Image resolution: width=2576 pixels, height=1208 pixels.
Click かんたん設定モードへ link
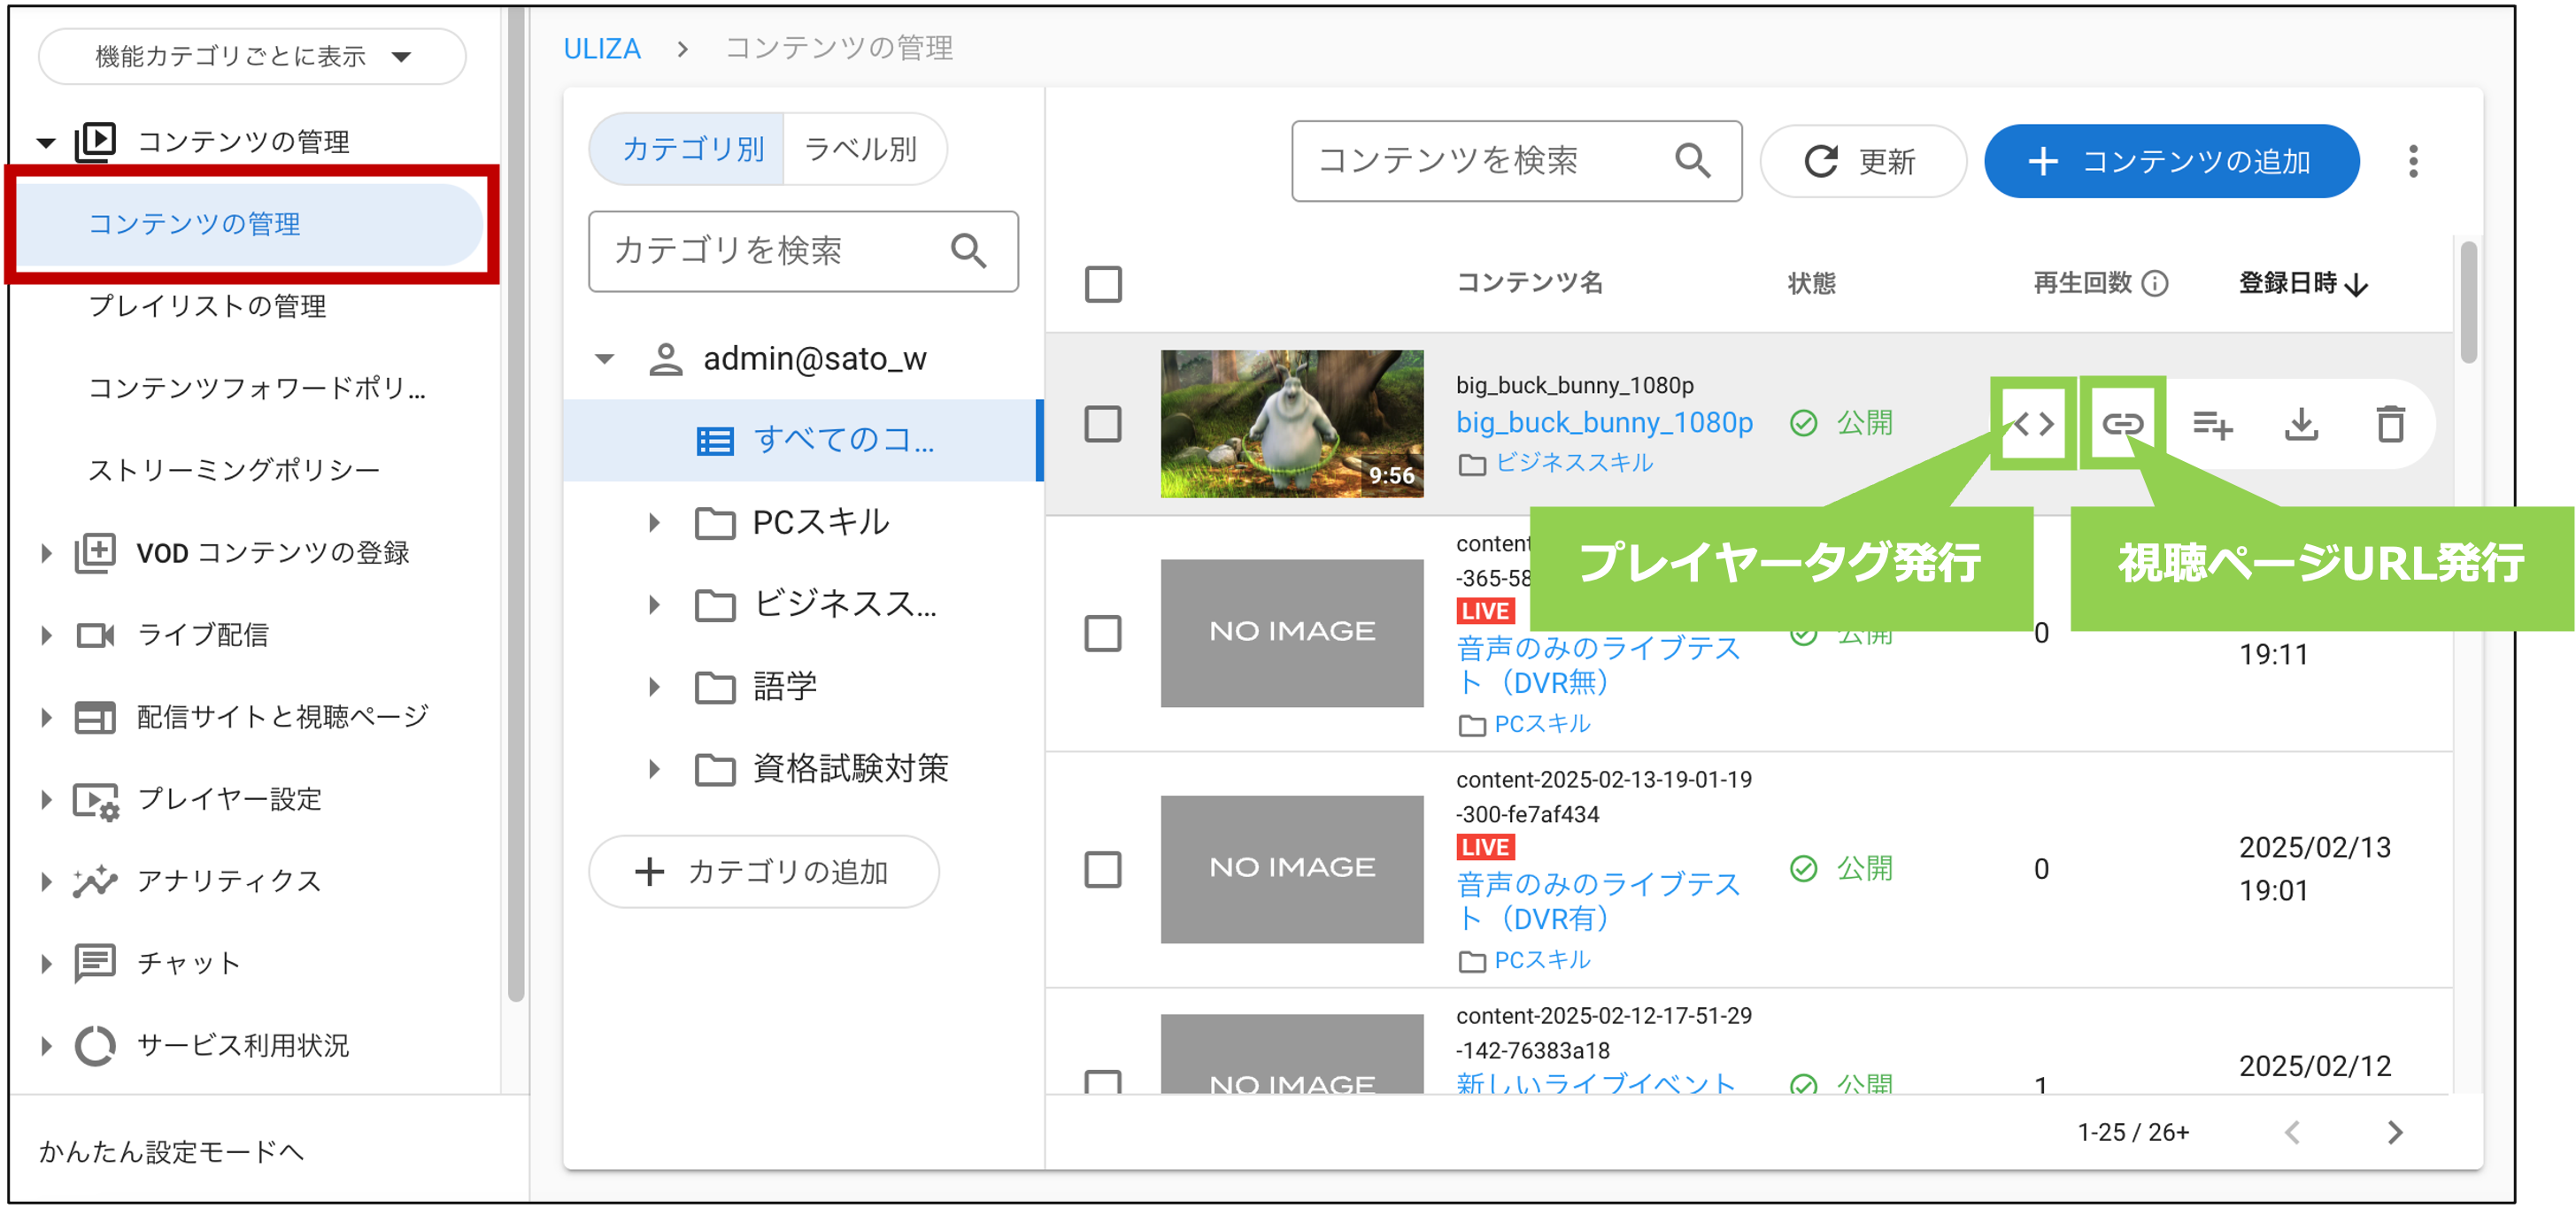[x=171, y=1152]
